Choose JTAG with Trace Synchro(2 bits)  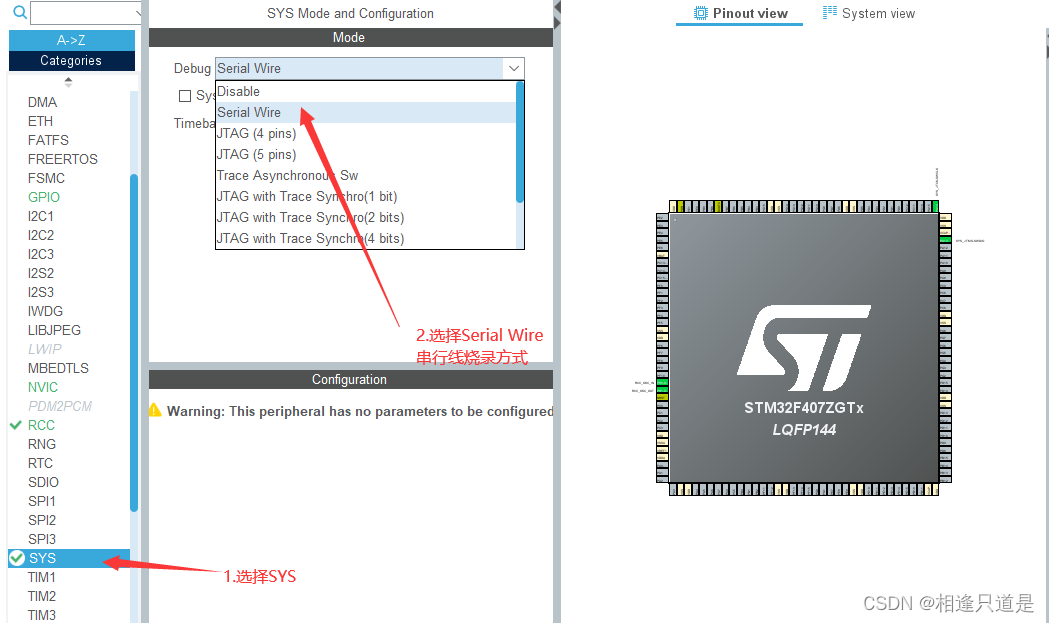(366, 217)
